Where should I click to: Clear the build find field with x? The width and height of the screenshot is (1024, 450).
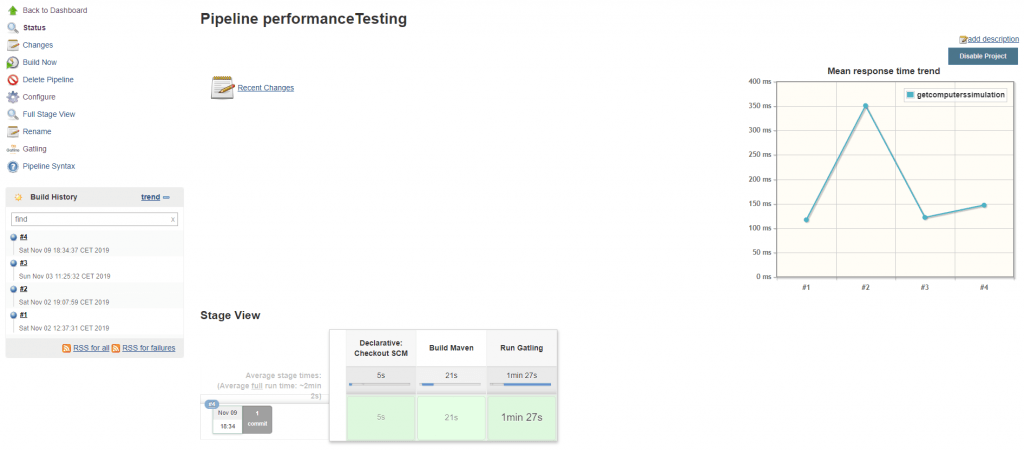point(172,220)
